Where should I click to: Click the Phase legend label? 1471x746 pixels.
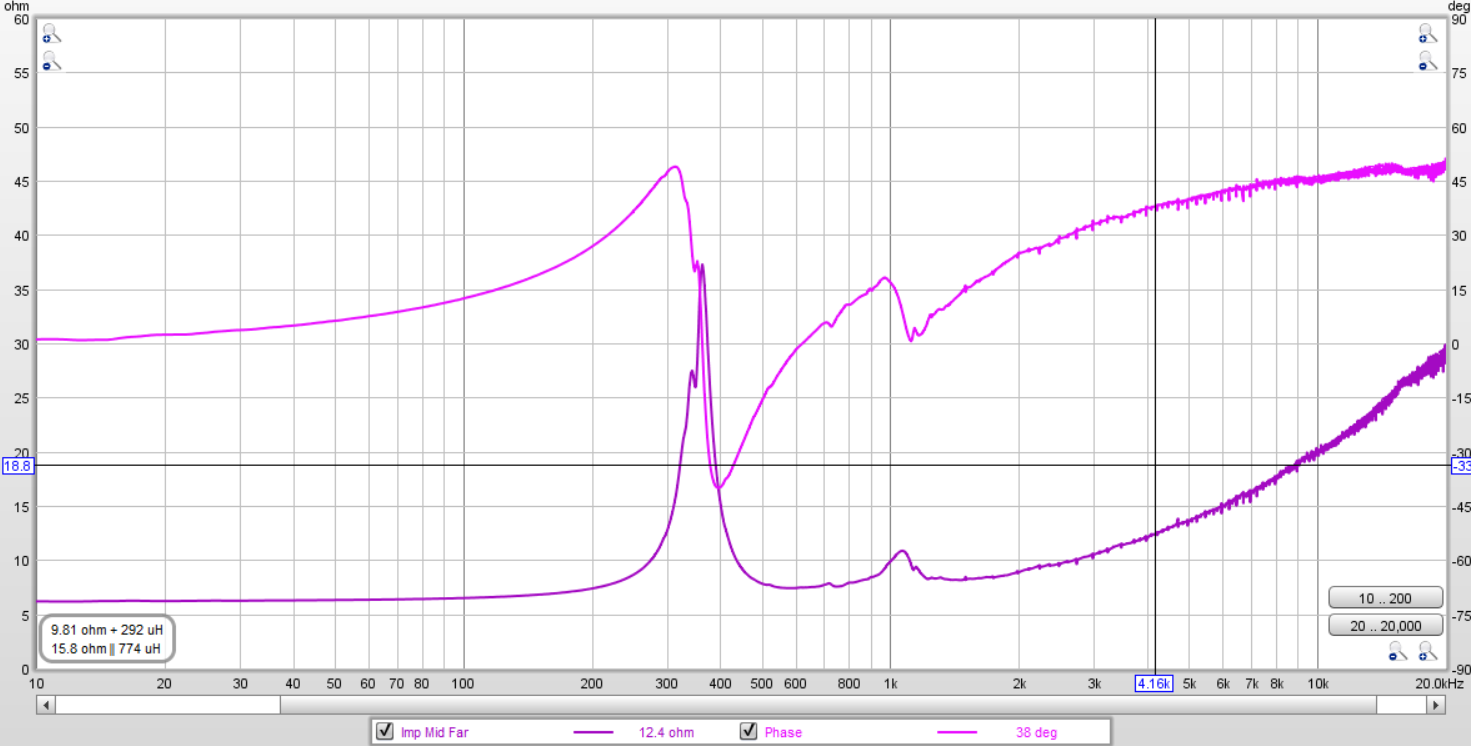[783, 732]
